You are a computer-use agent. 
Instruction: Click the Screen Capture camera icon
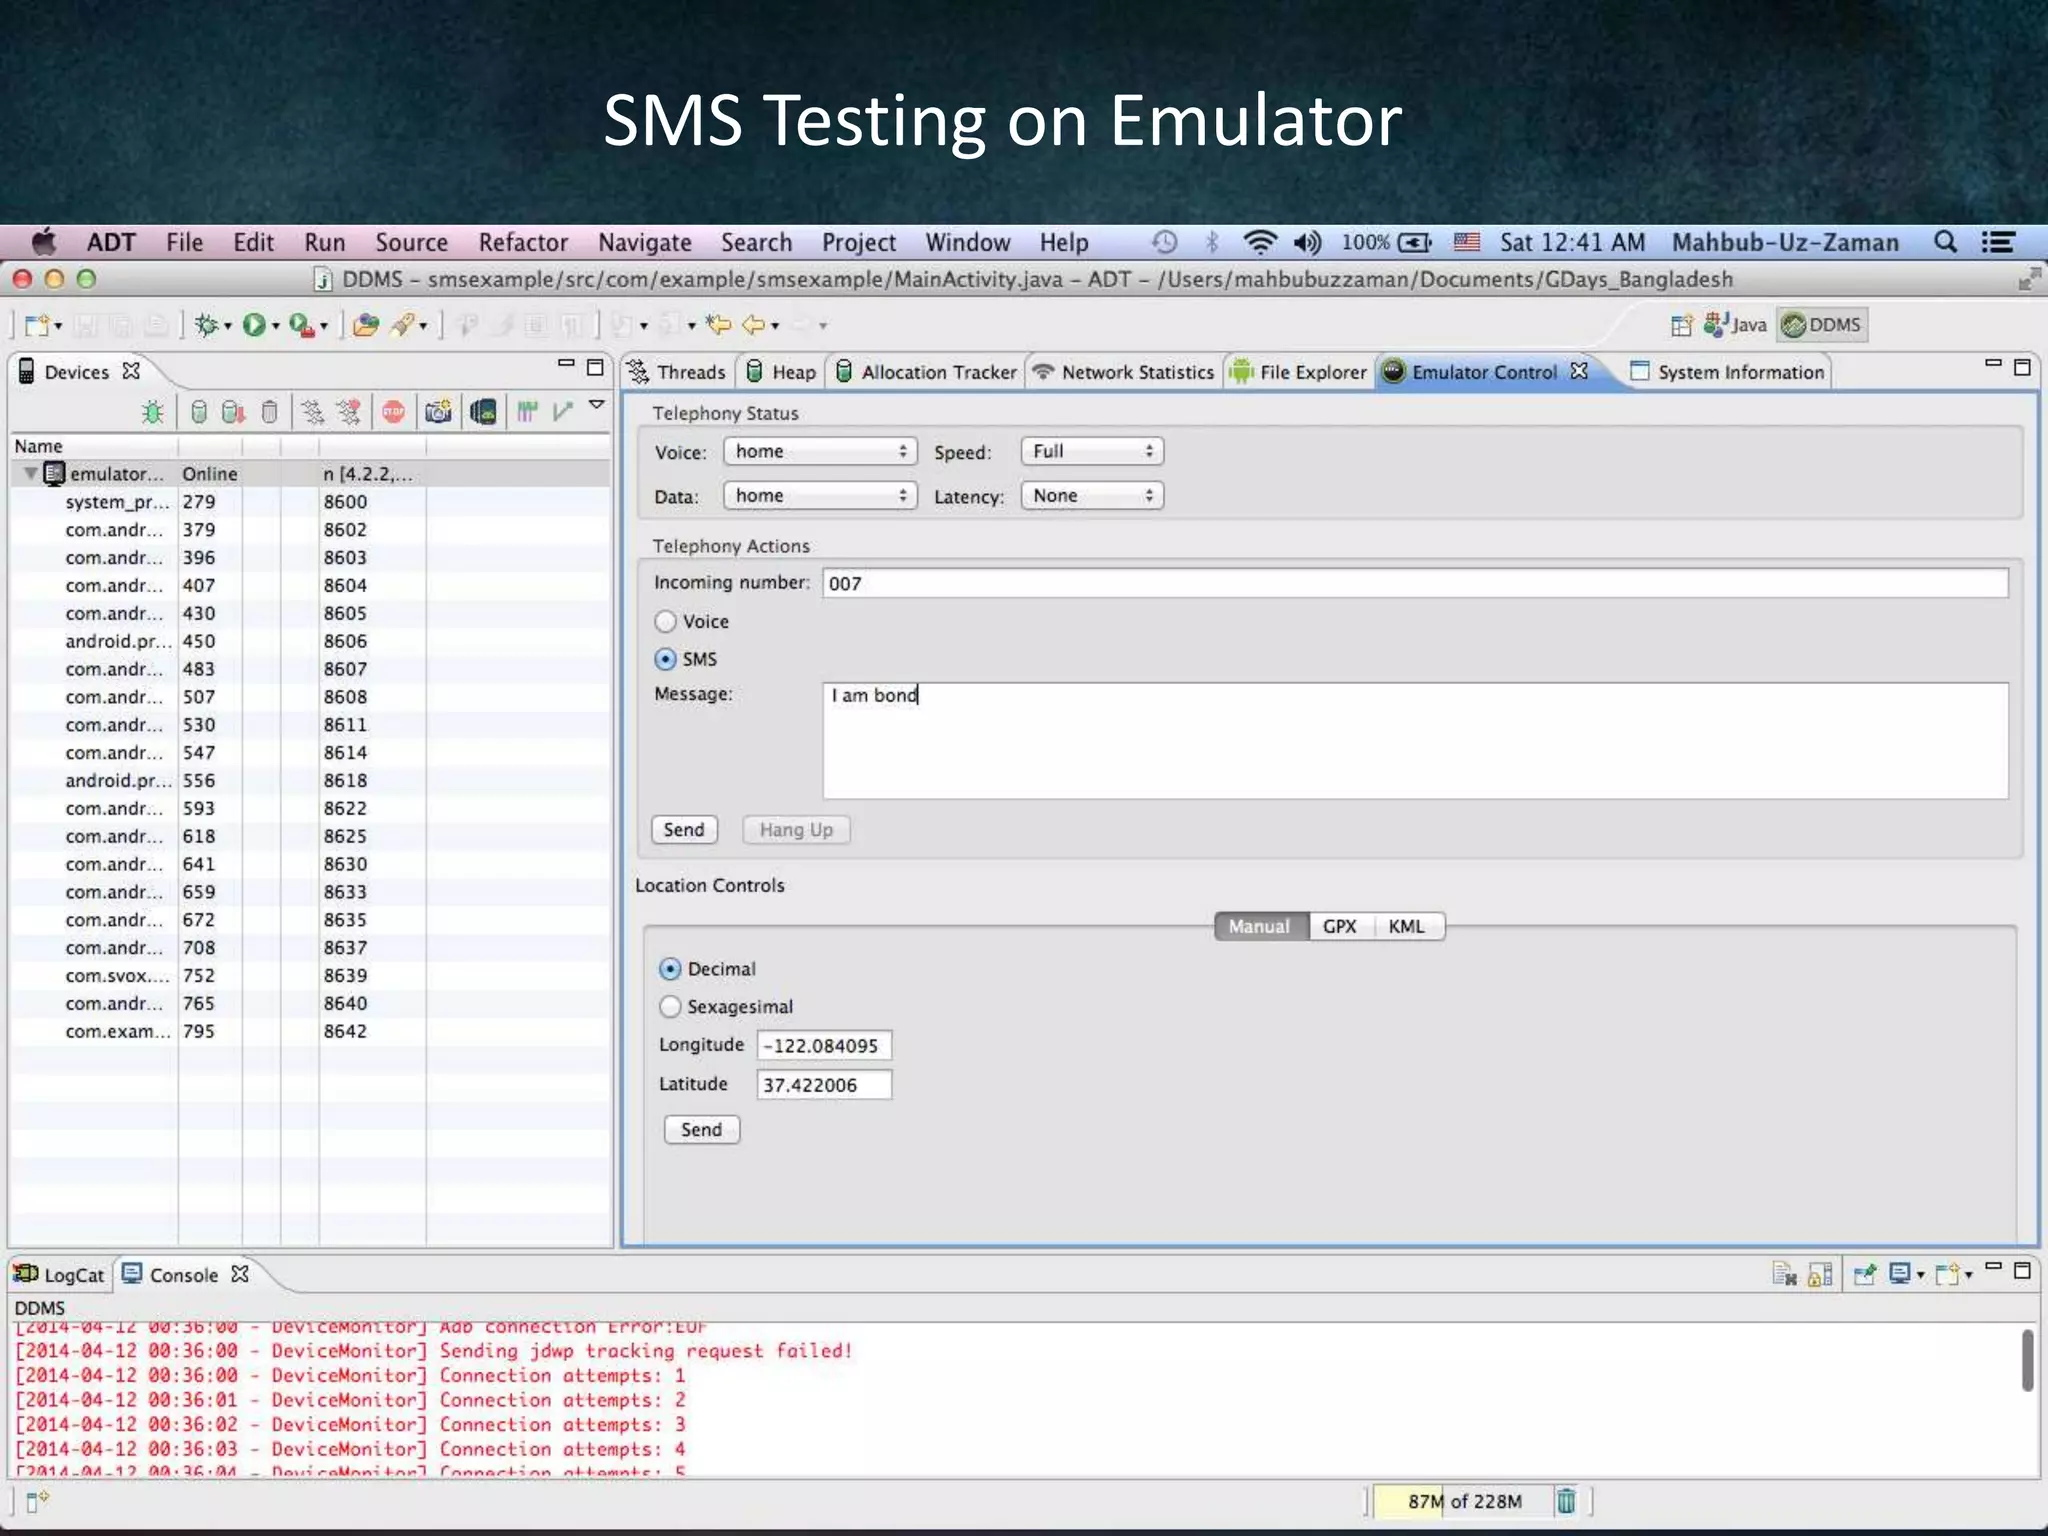tap(438, 412)
